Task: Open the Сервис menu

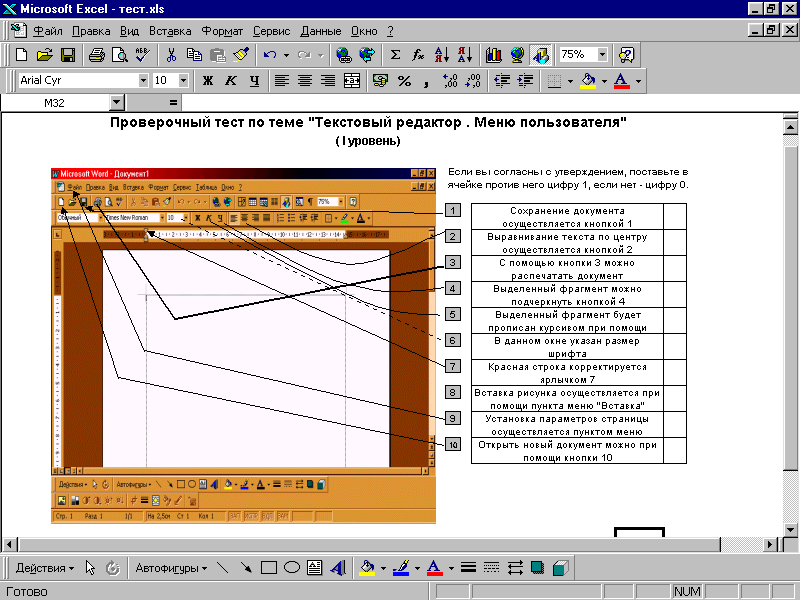Action: [x=271, y=31]
